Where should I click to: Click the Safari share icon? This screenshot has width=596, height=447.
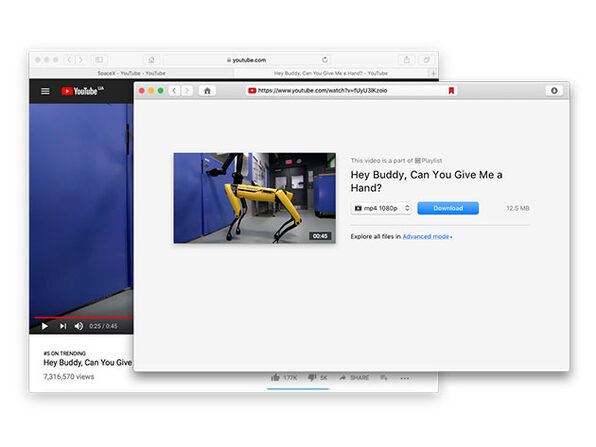[407, 60]
